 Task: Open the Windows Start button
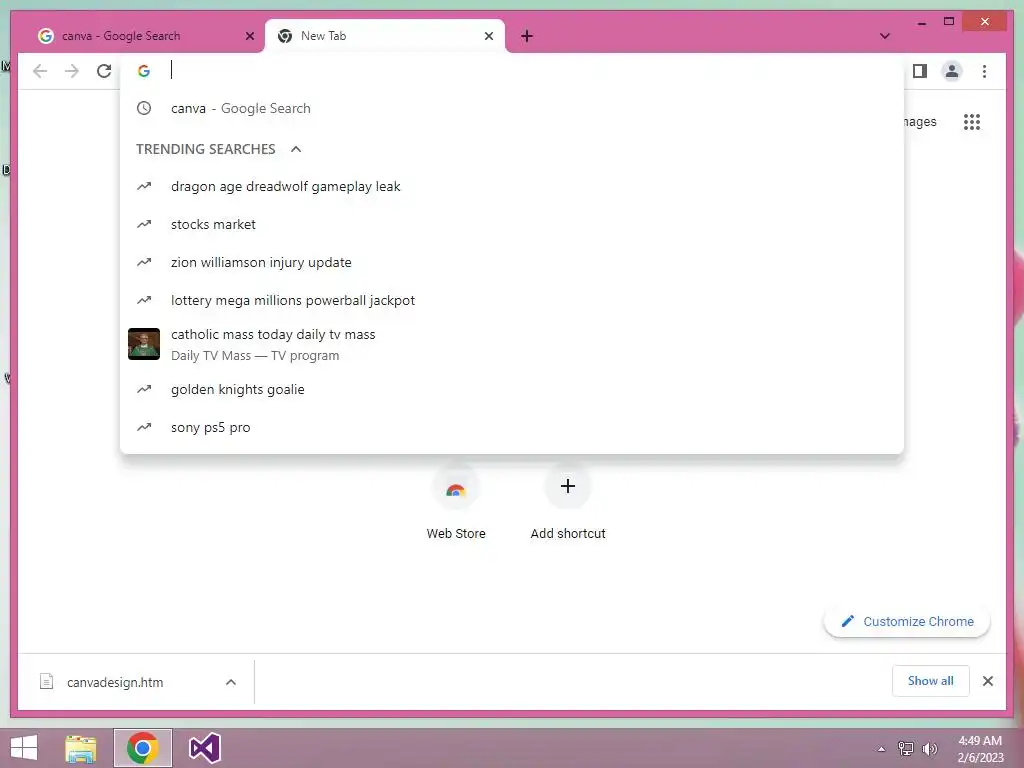point(24,748)
